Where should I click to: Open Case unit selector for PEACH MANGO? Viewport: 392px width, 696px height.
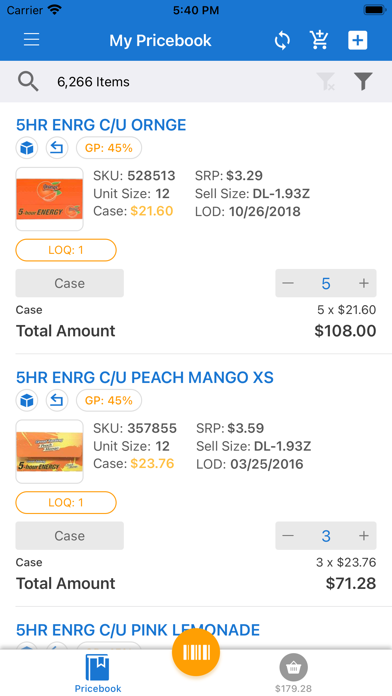pos(70,536)
